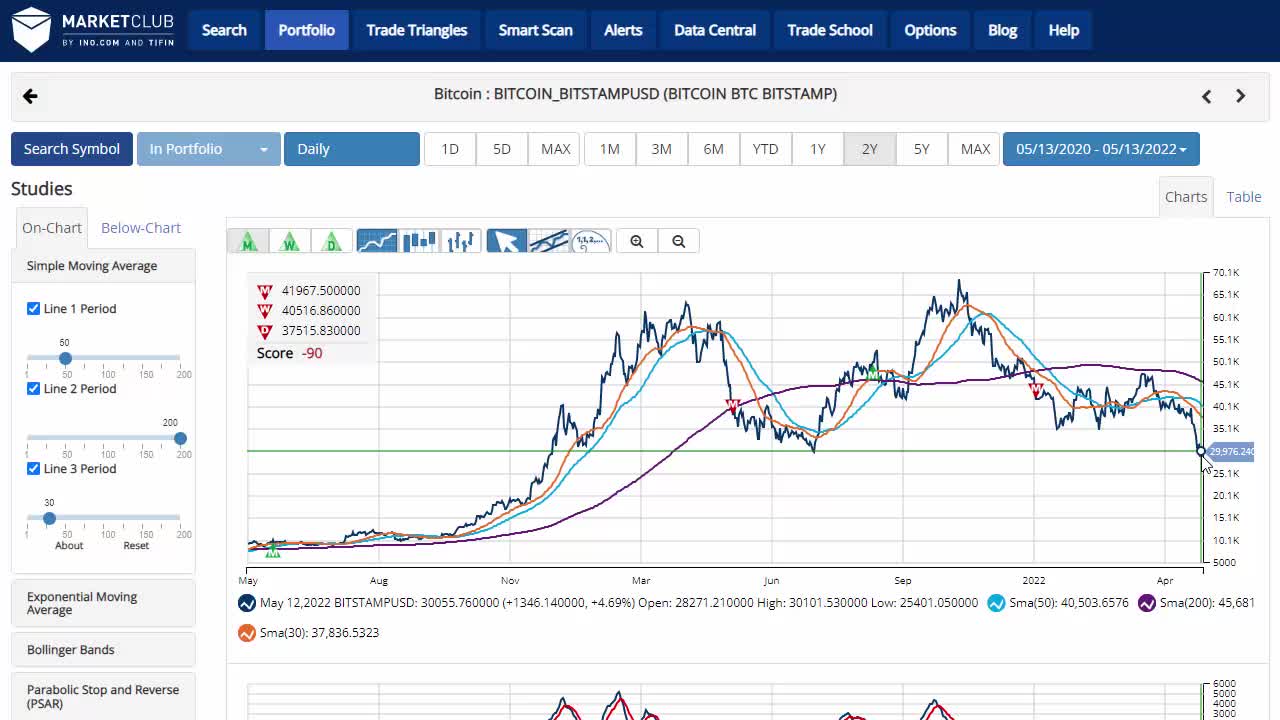This screenshot has width=1280, height=720.
Task: Uncheck Line 1 Period checkbox
Action: (33, 309)
